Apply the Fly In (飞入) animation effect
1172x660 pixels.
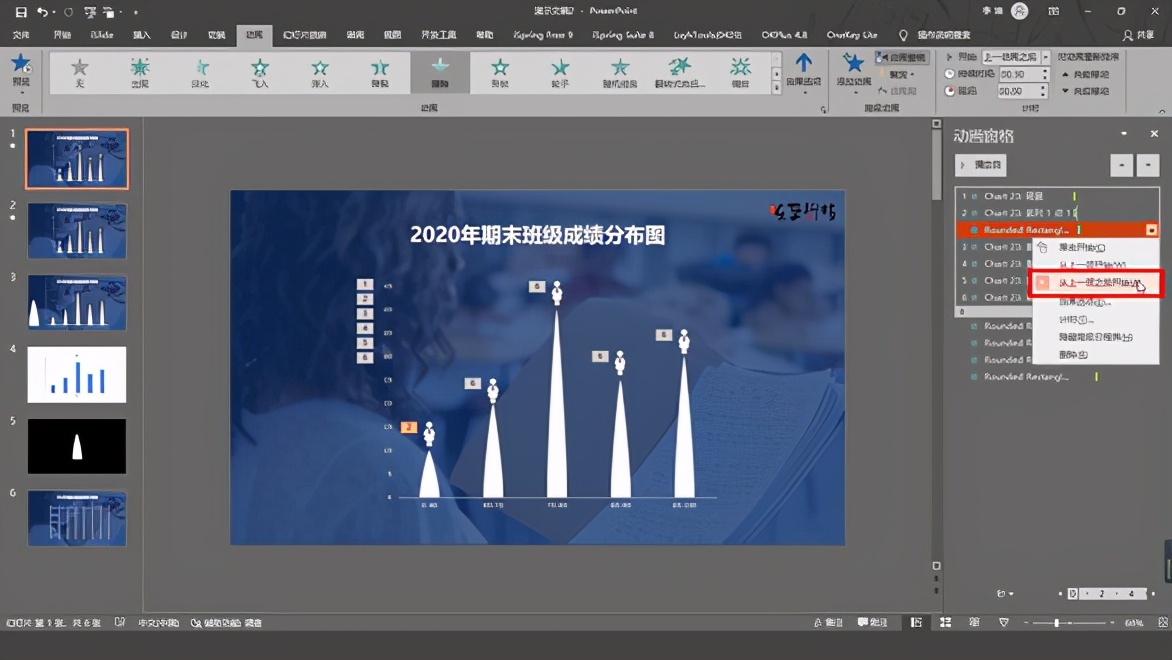[259, 73]
